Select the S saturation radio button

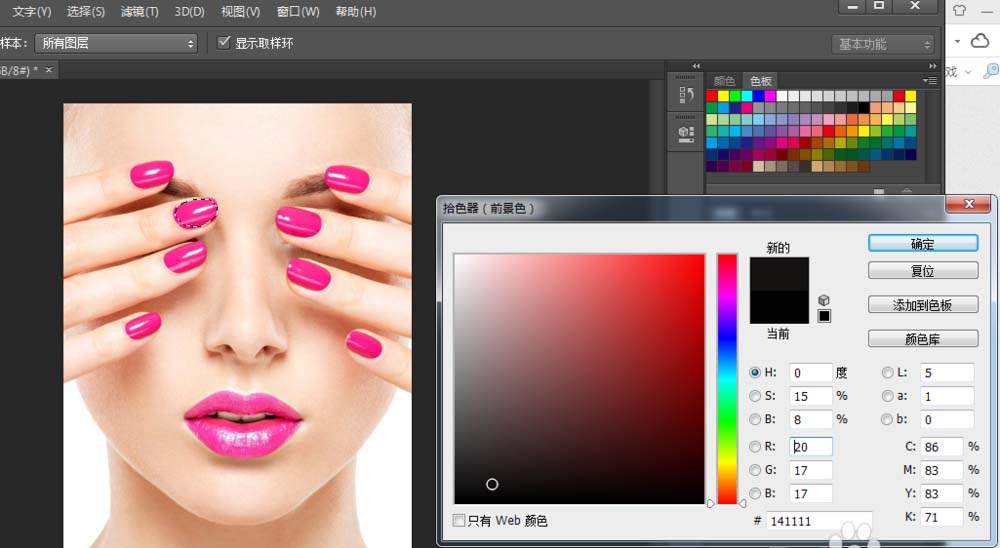755,396
